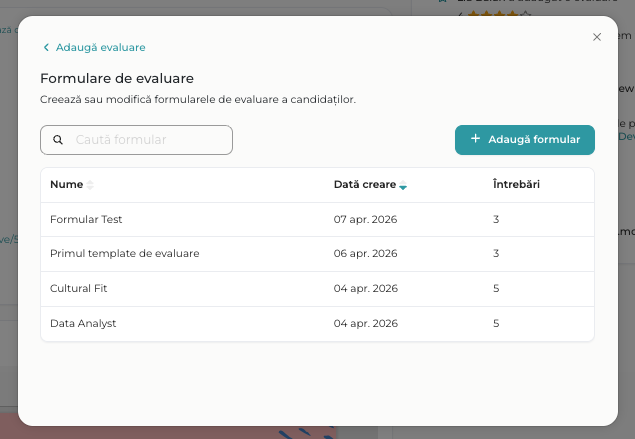This screenshot has width=635, height=439.
Task: Select the Data Analyst form
Action: pos(83,324)
